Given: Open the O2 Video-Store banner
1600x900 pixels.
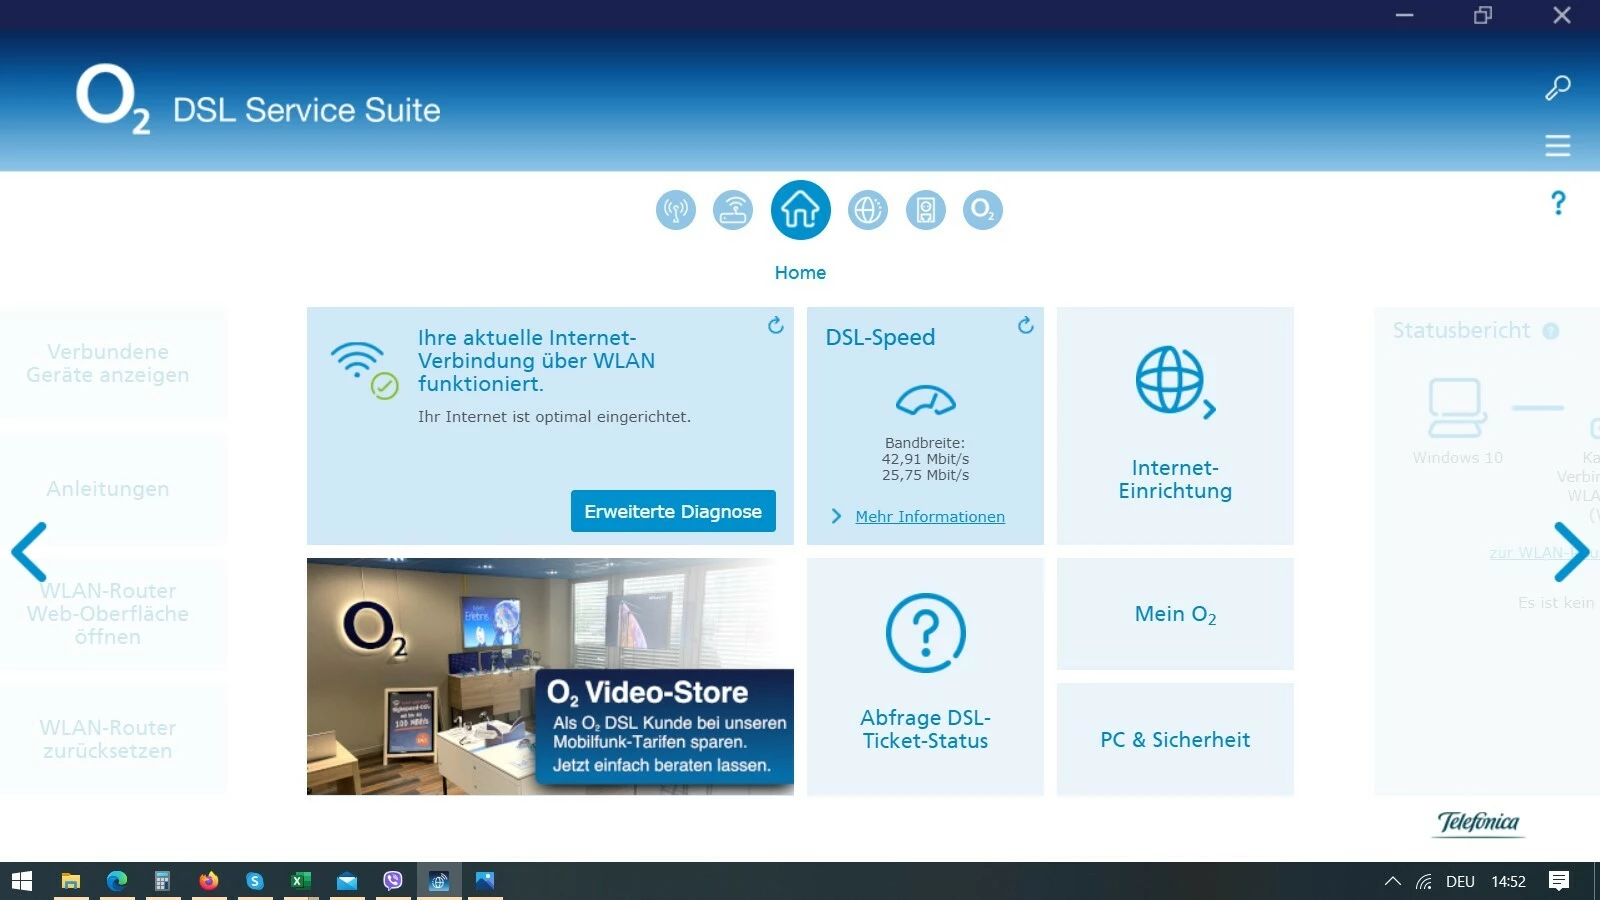Looking at the screenshot, I should pos(550,677).
